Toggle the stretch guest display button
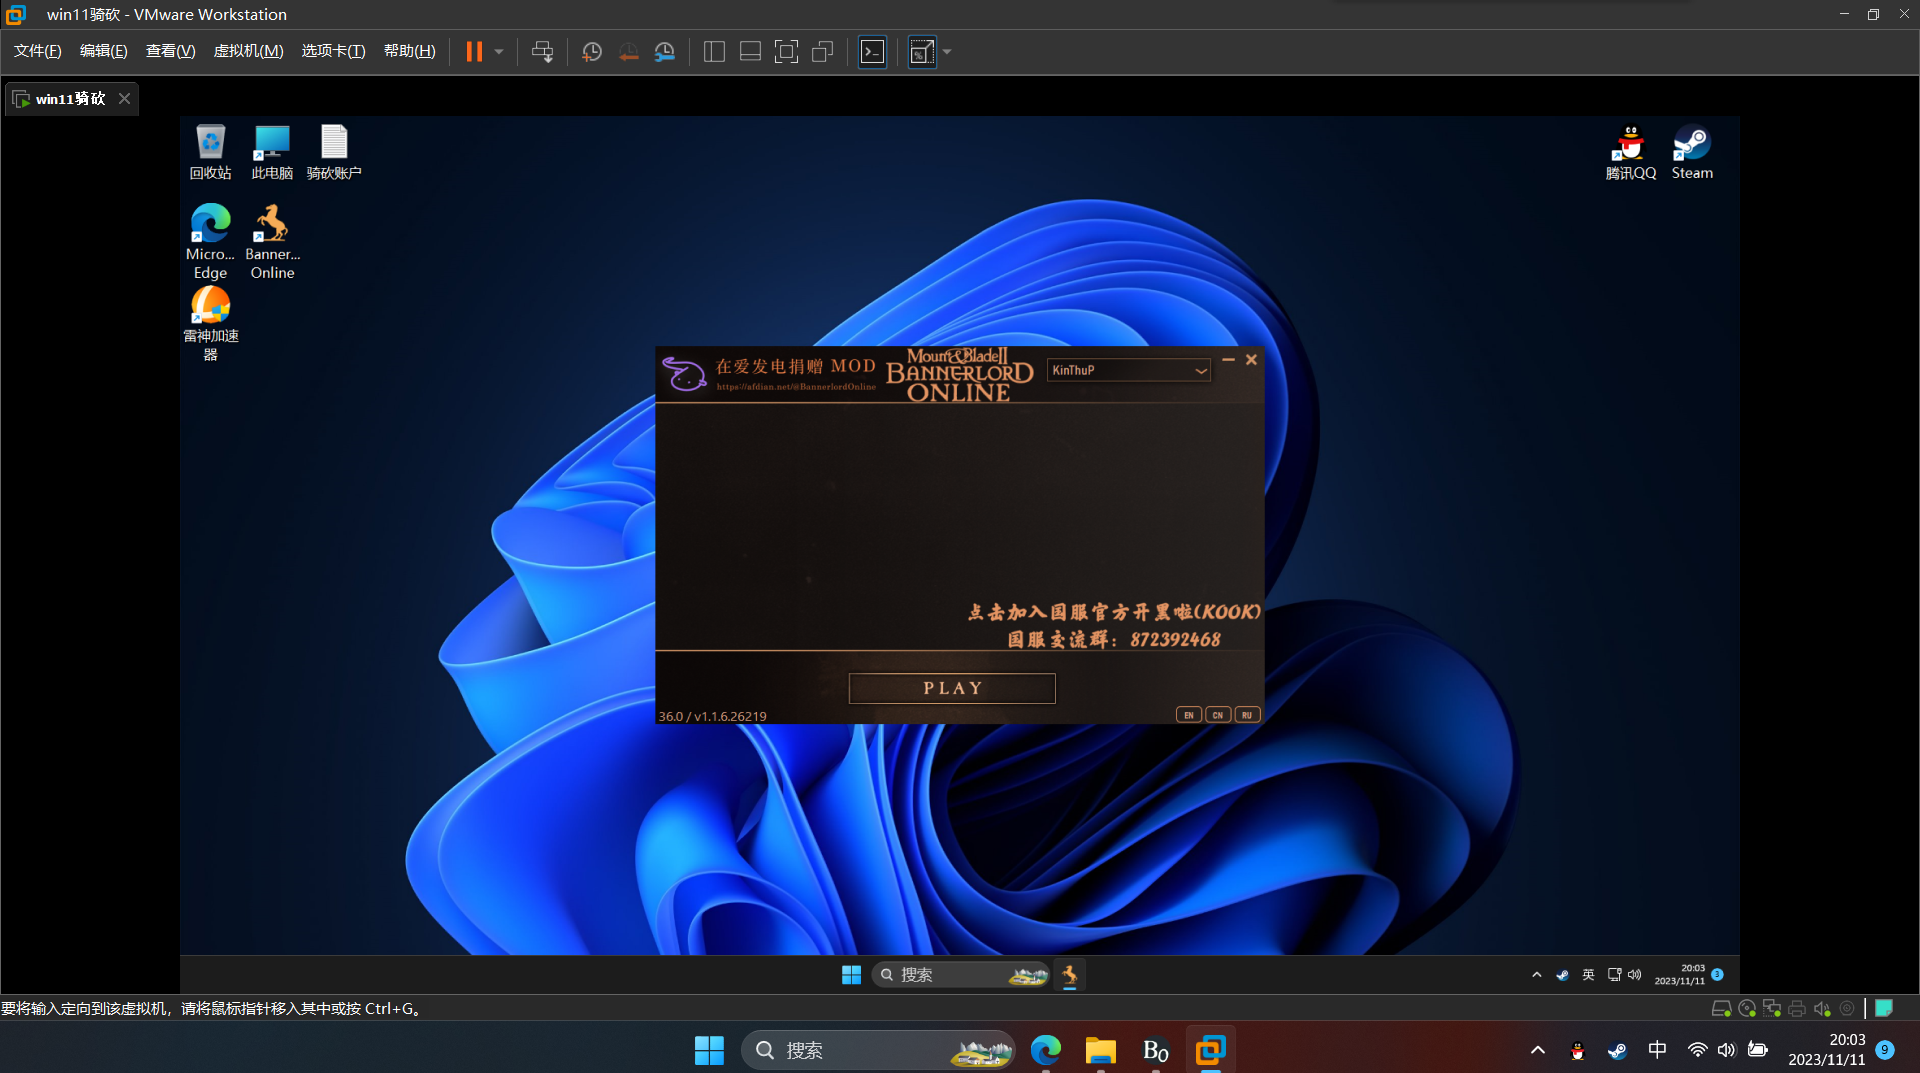Viewport: 1920px width, 1073px height. pyautogui.click(x=922, y=52)
